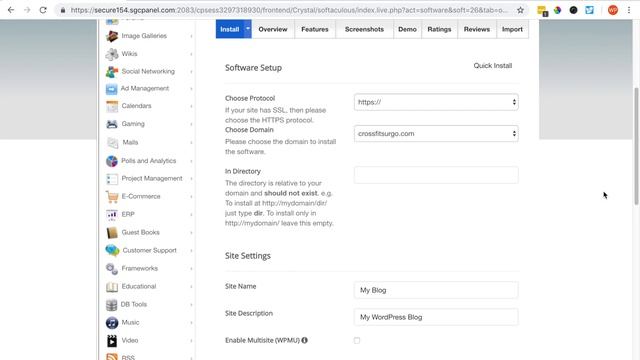Switch to the Overview tab
This screenshot has width=640, height=360.
coord(273,29)
